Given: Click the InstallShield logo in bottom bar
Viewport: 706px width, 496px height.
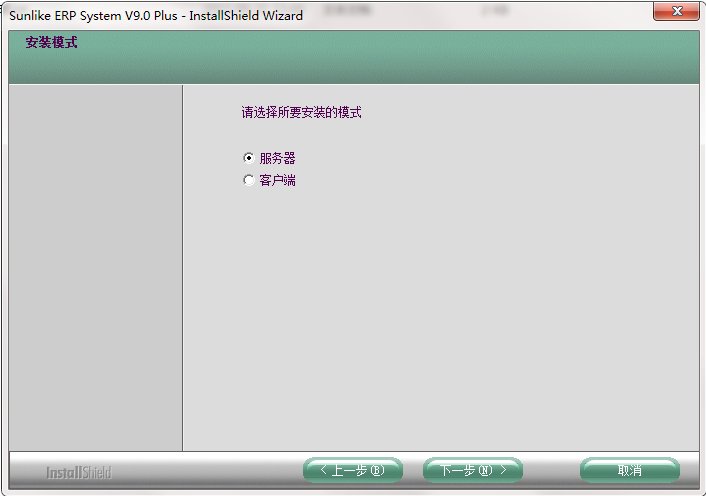Looking at the screenshot, I should [78, 472].
